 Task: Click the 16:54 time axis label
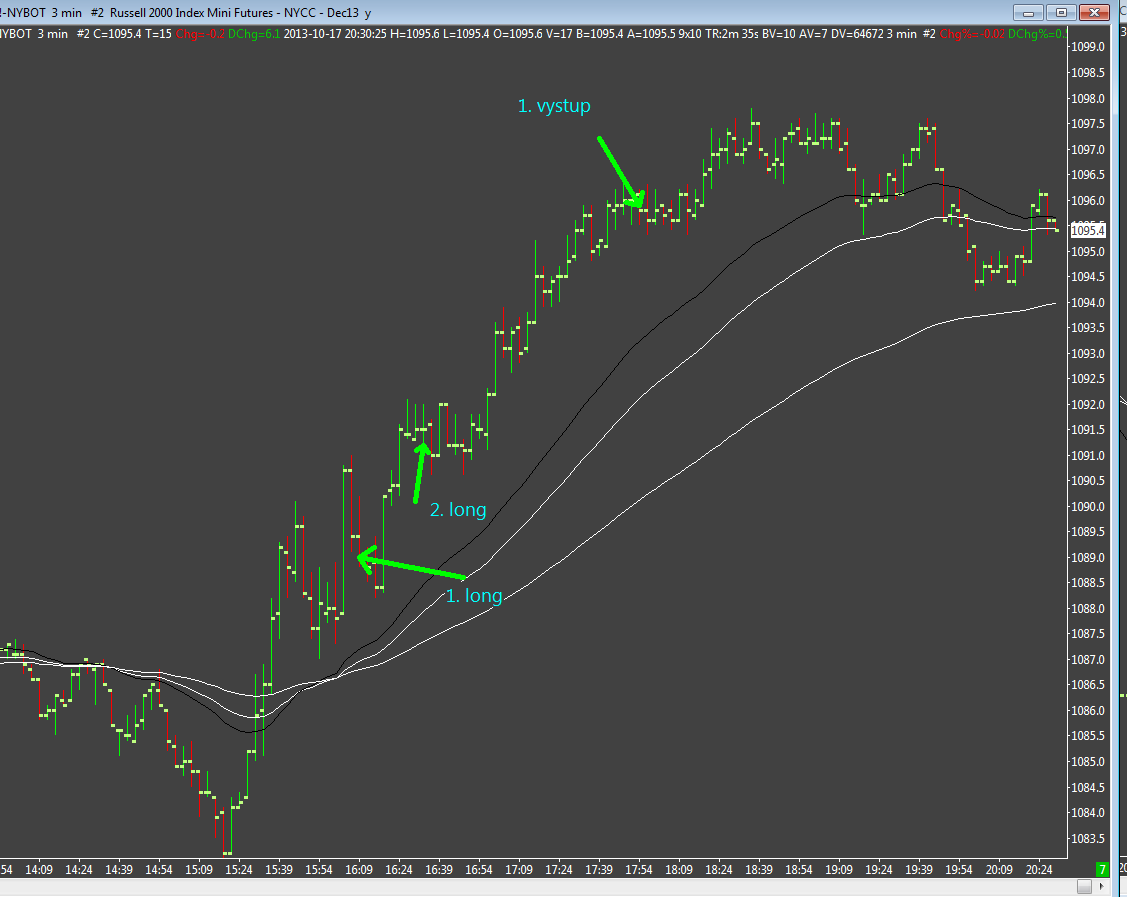tap(479, 870)
